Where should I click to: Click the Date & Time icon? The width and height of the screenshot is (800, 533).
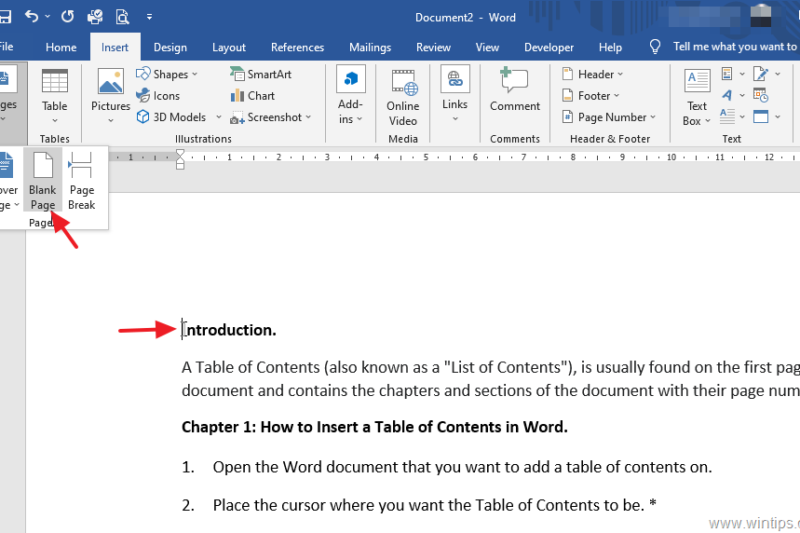point(761,95)
